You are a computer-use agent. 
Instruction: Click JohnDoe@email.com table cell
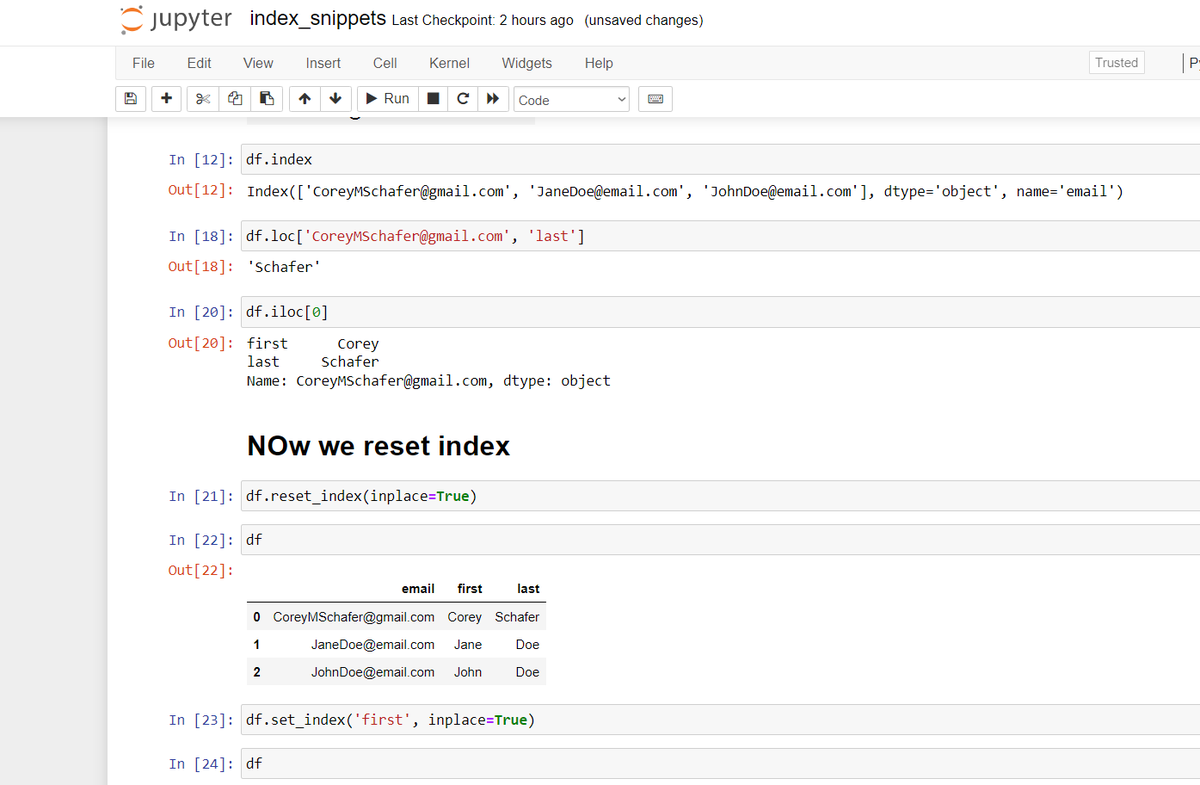[372, 673]
